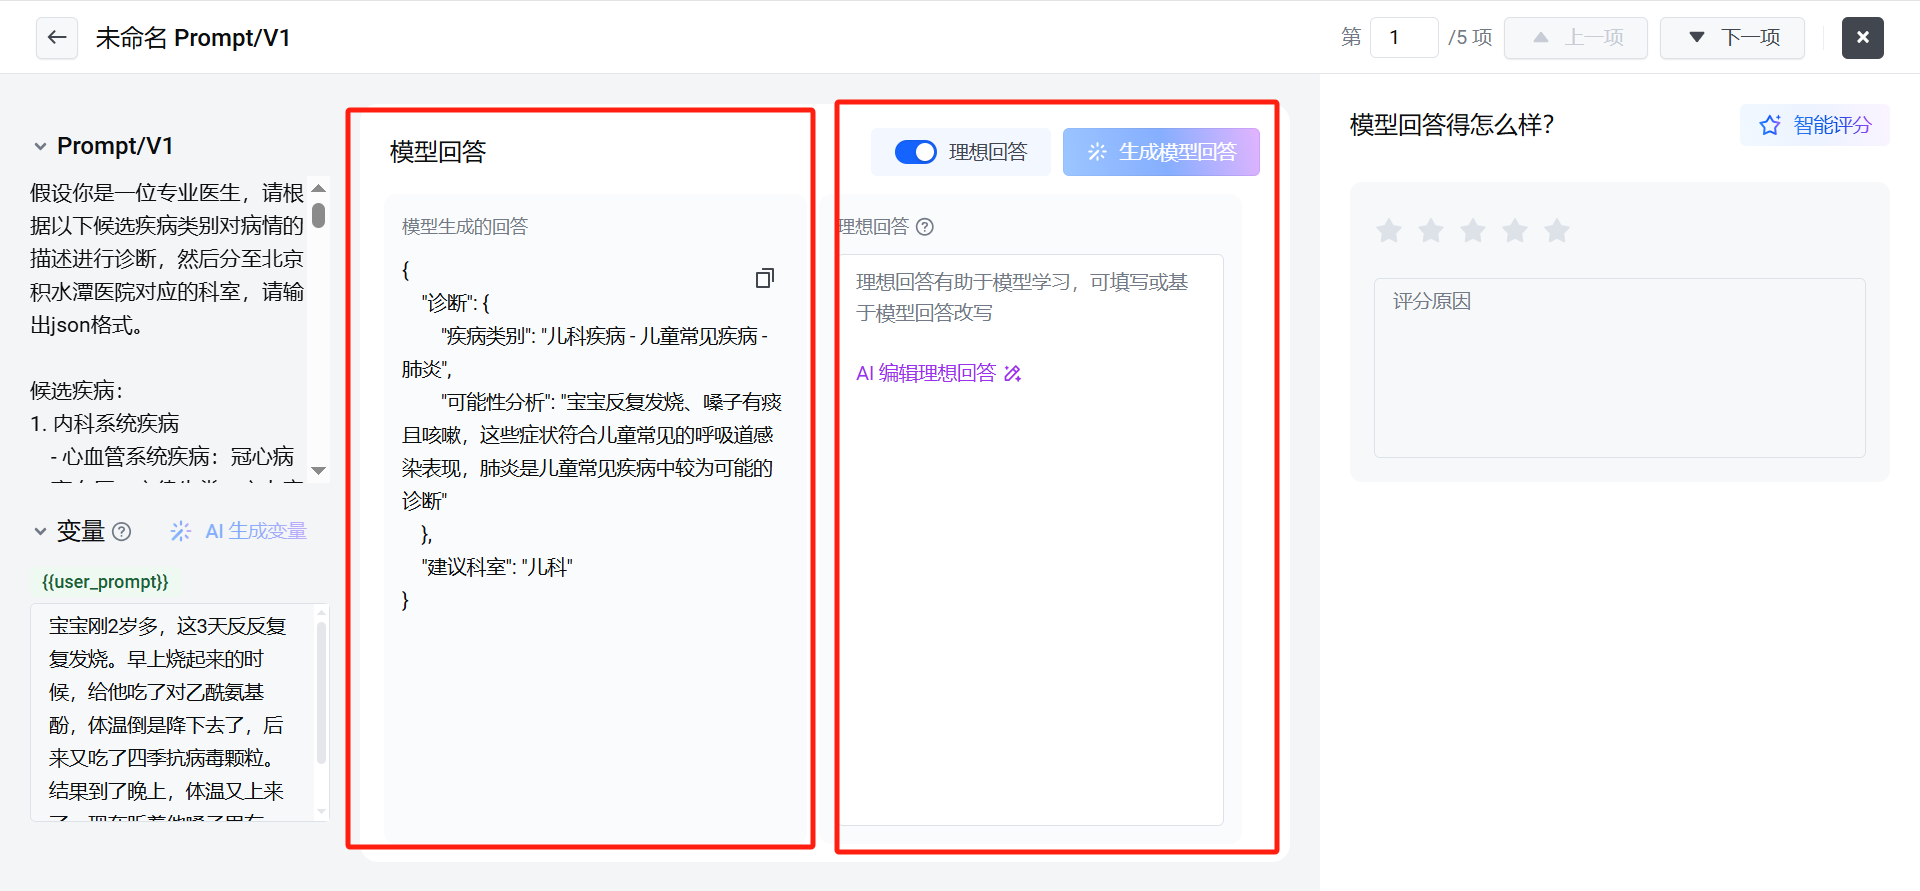Go to the next item (下一项)
Viewport: 1920px width, 891px height.
[x=1732, y=38]
